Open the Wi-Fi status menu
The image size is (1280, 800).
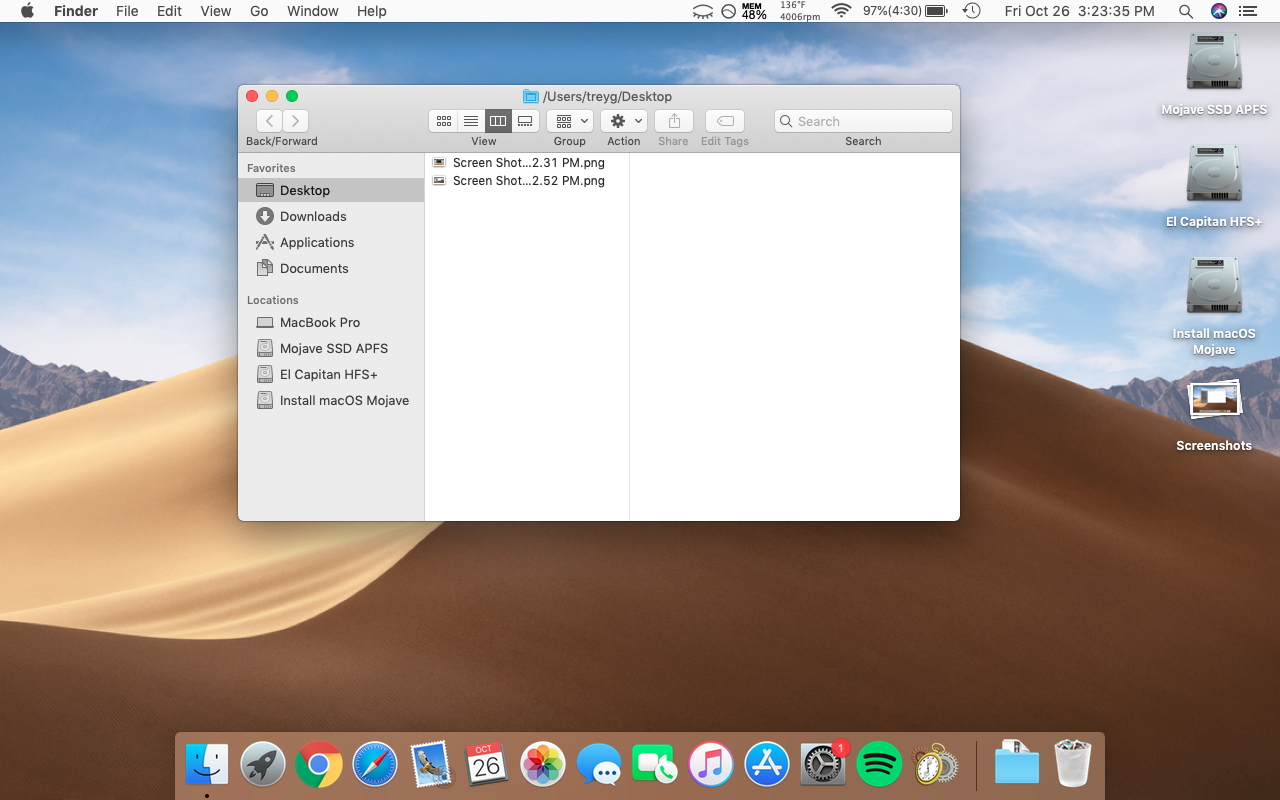pyautogui.click(x=841, y=11)
